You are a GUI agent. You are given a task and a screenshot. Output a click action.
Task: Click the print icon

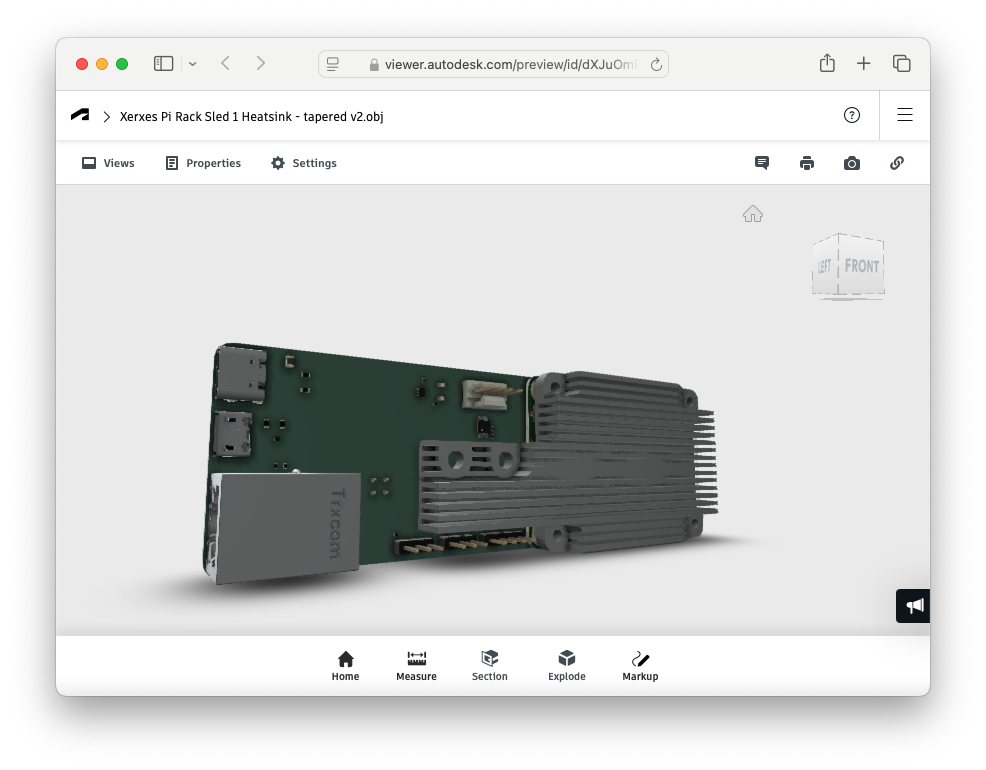tap(807, 163)
